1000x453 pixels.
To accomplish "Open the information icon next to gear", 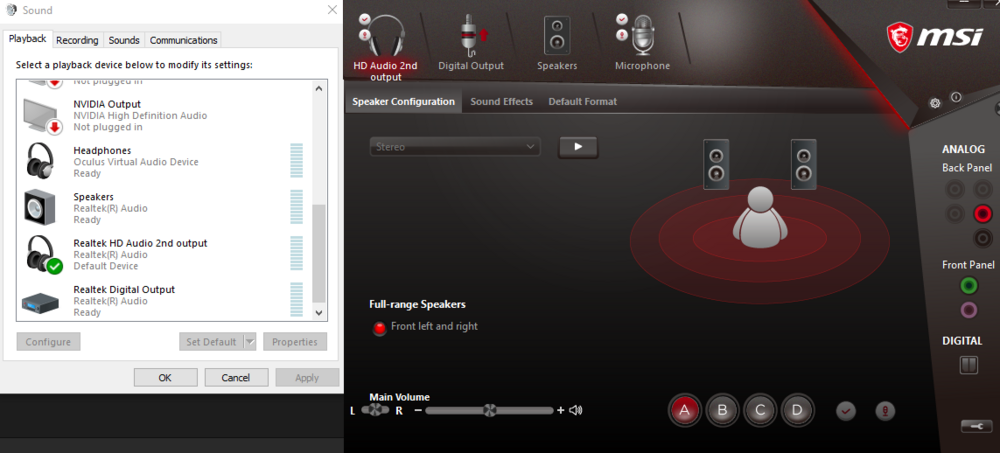I will pos(955,97).
